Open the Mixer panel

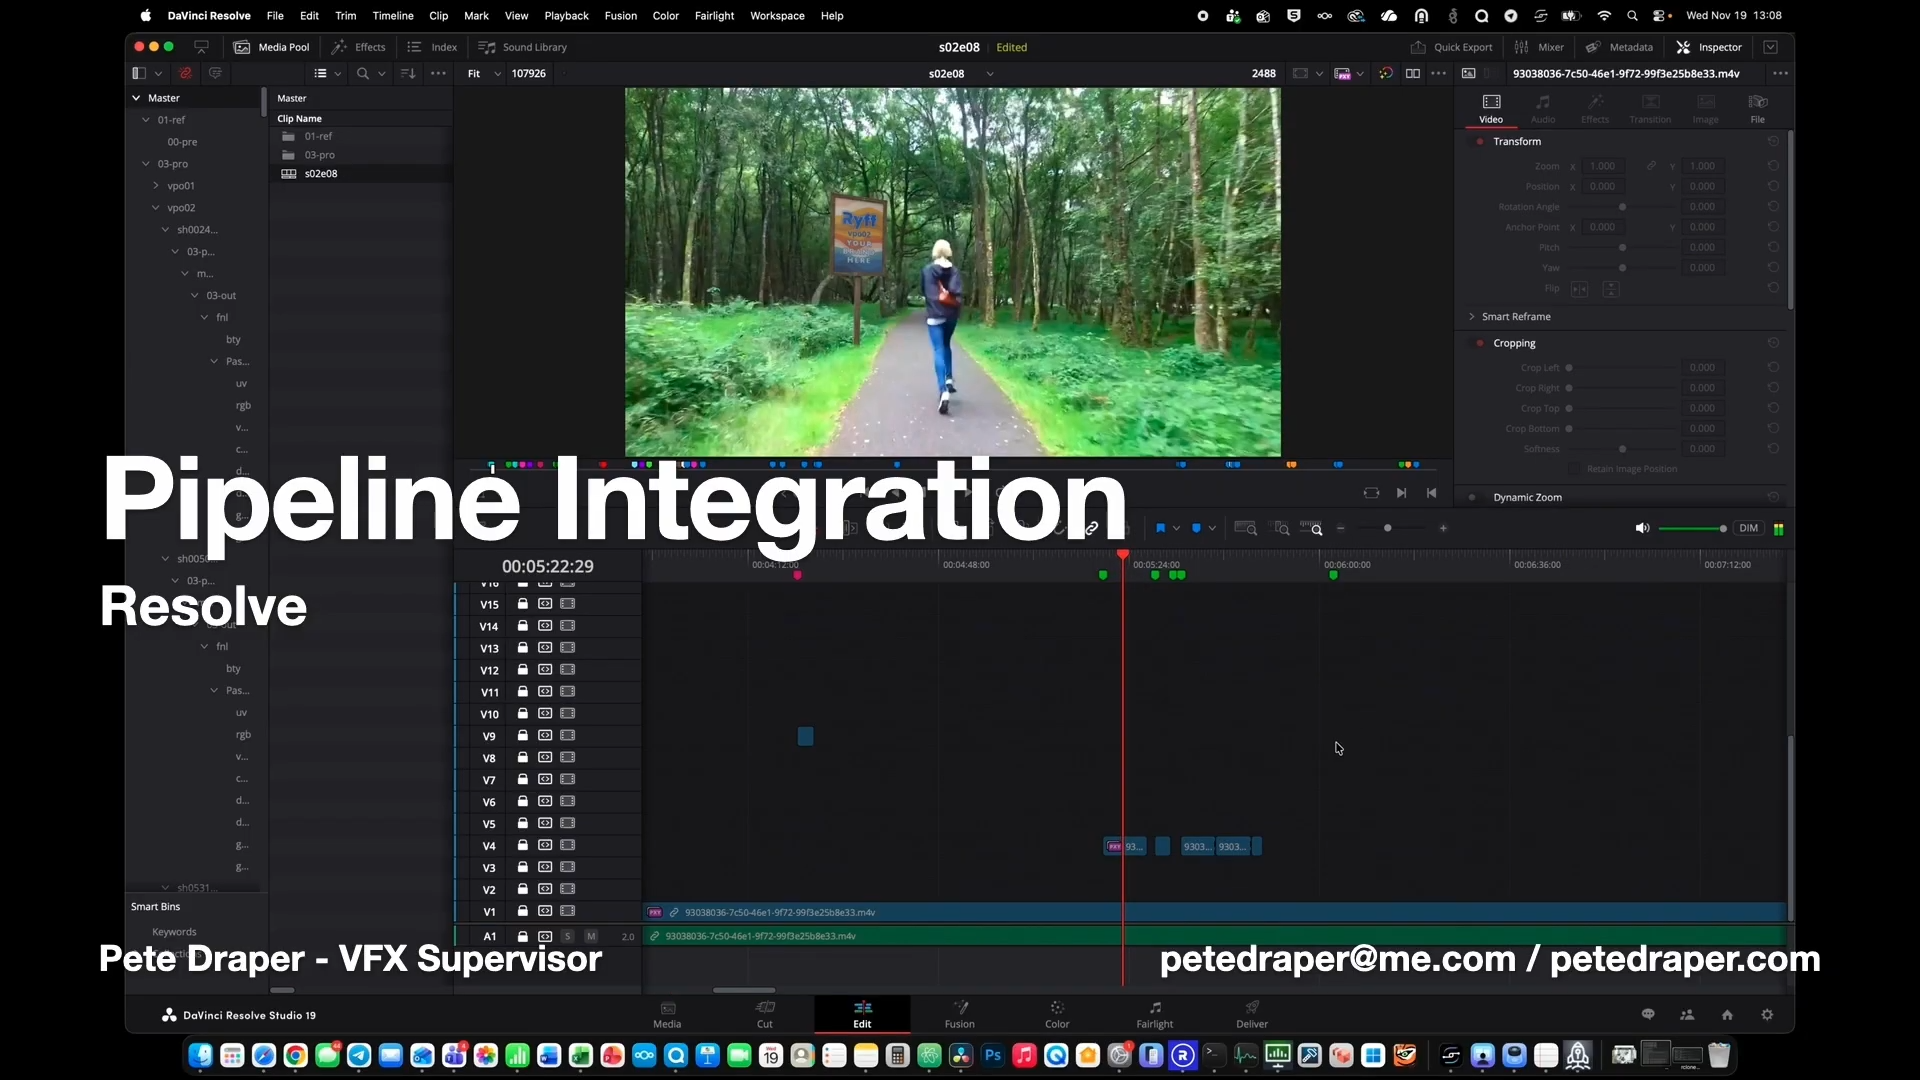(x=1539, y=47)
